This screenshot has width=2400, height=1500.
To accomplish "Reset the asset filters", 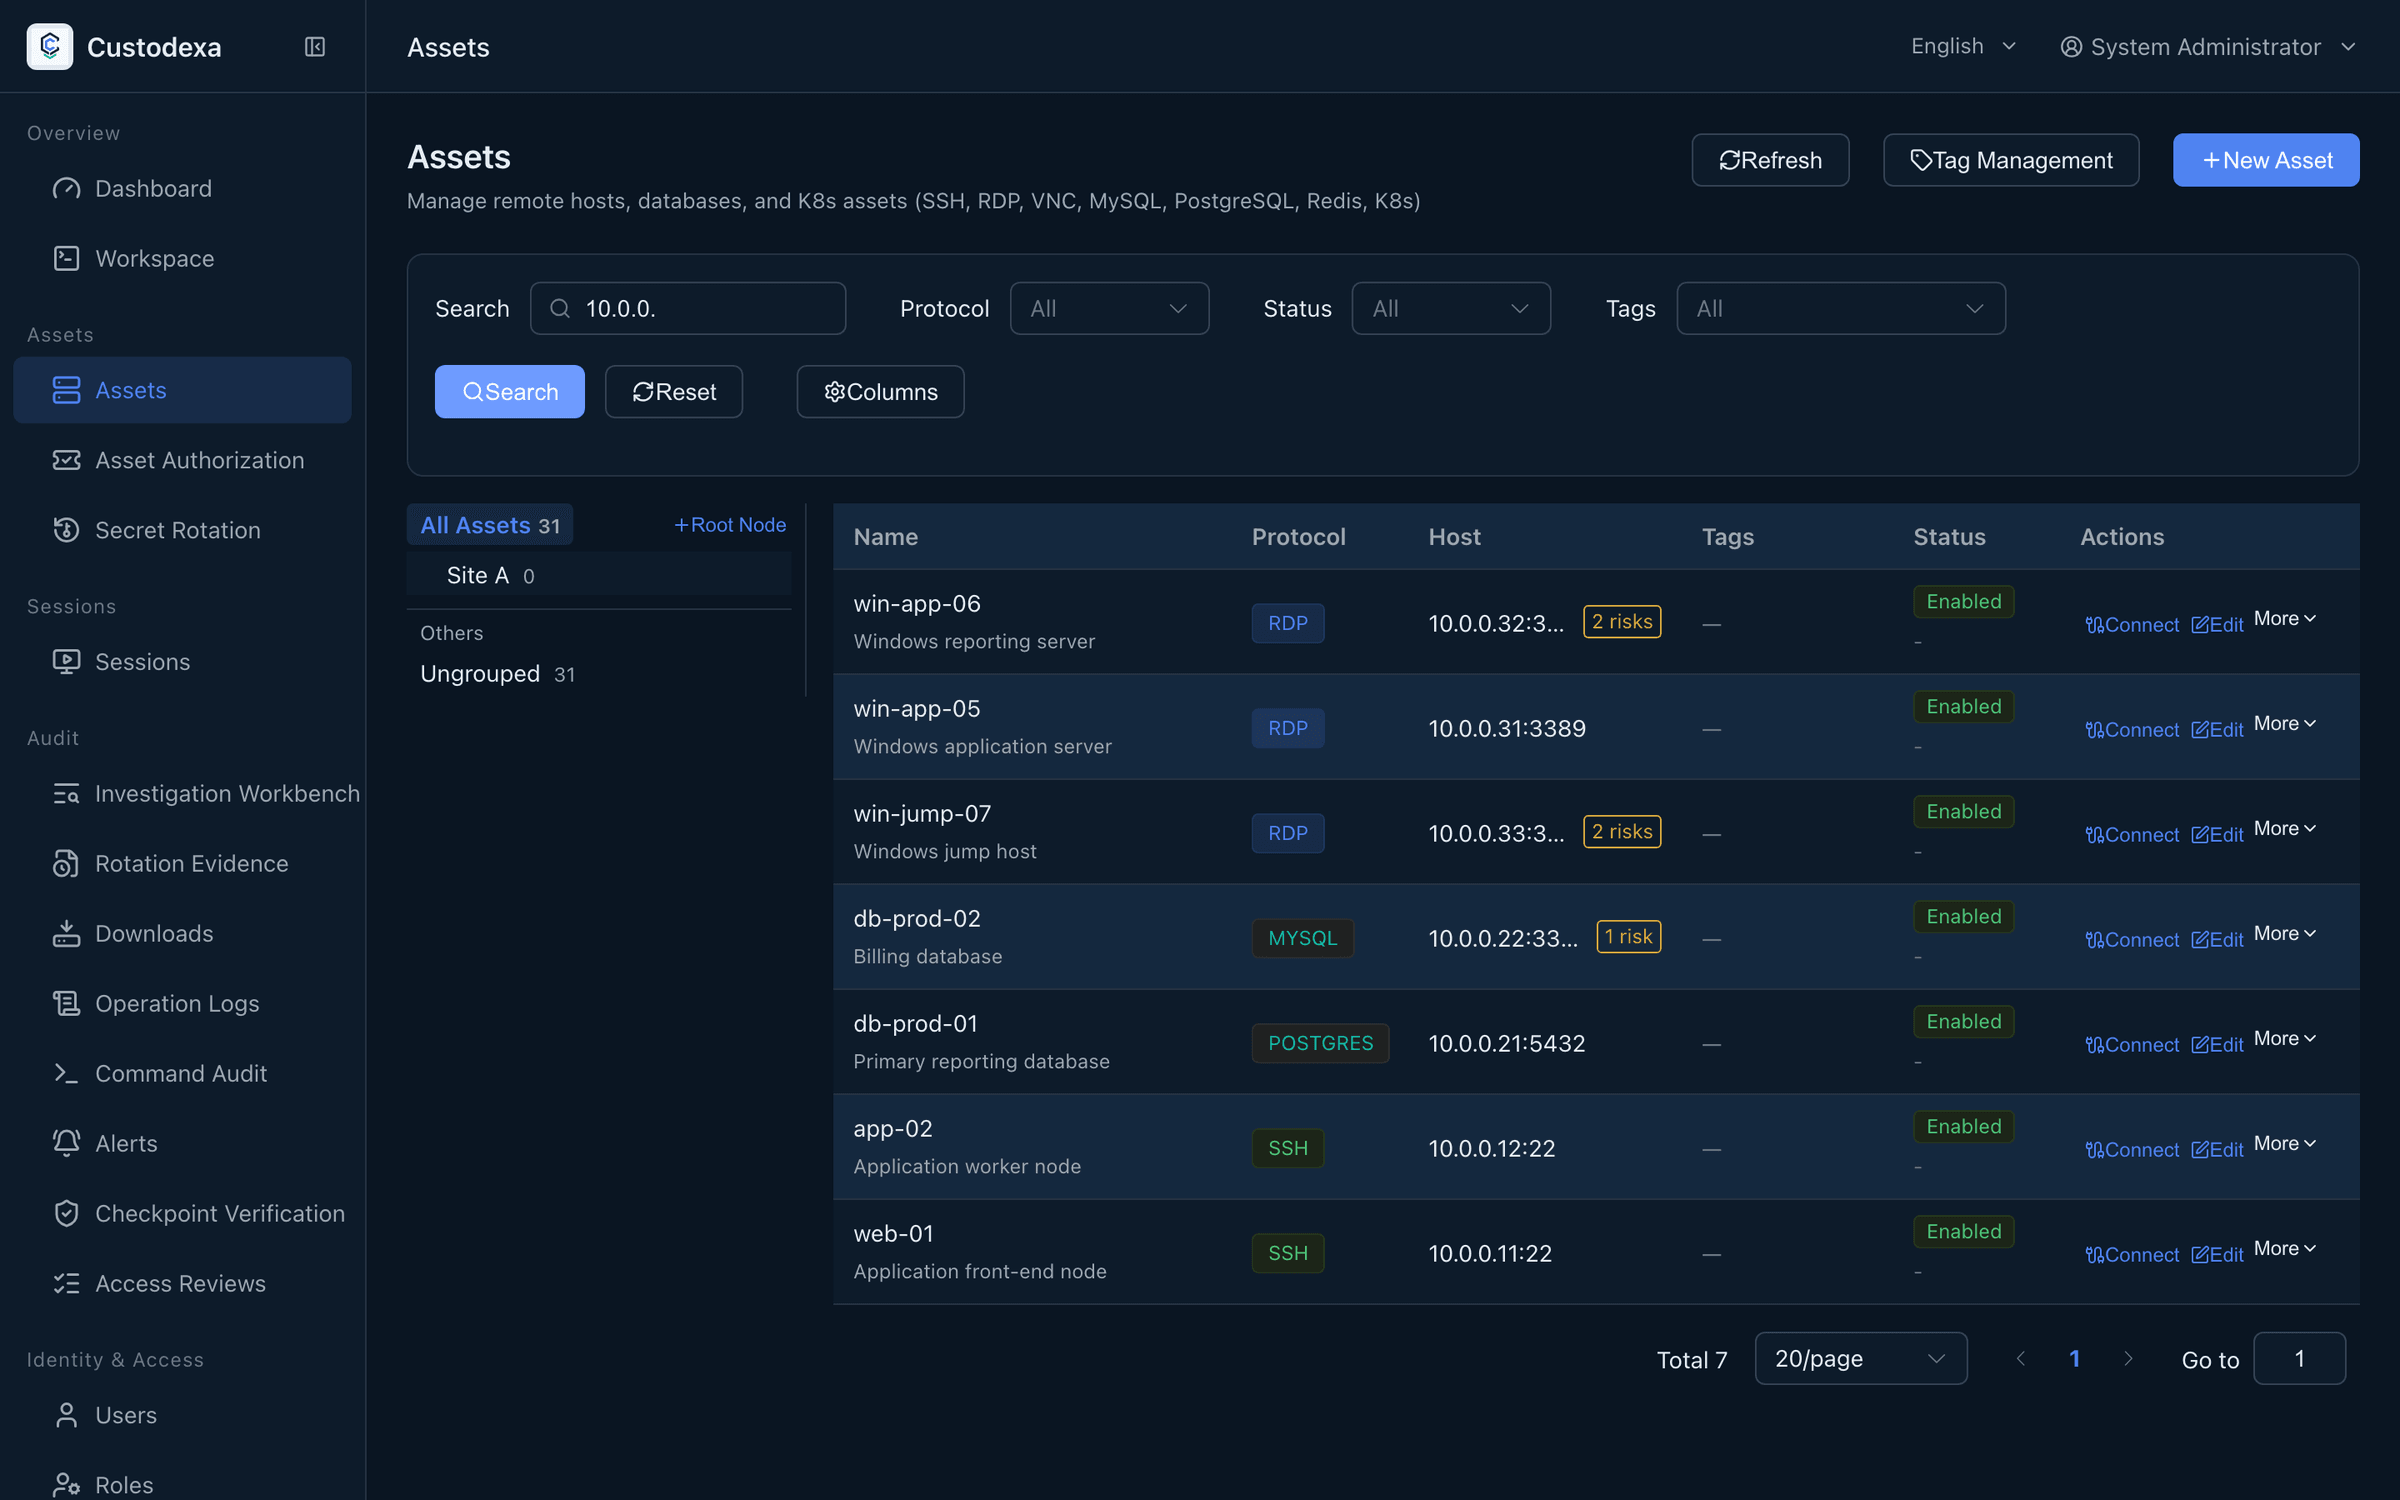I will [674, 391].
